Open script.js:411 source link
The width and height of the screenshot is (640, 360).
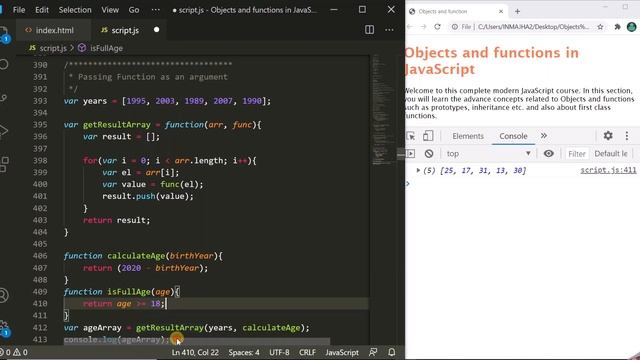pyautogui.click(x=608, y=170)
